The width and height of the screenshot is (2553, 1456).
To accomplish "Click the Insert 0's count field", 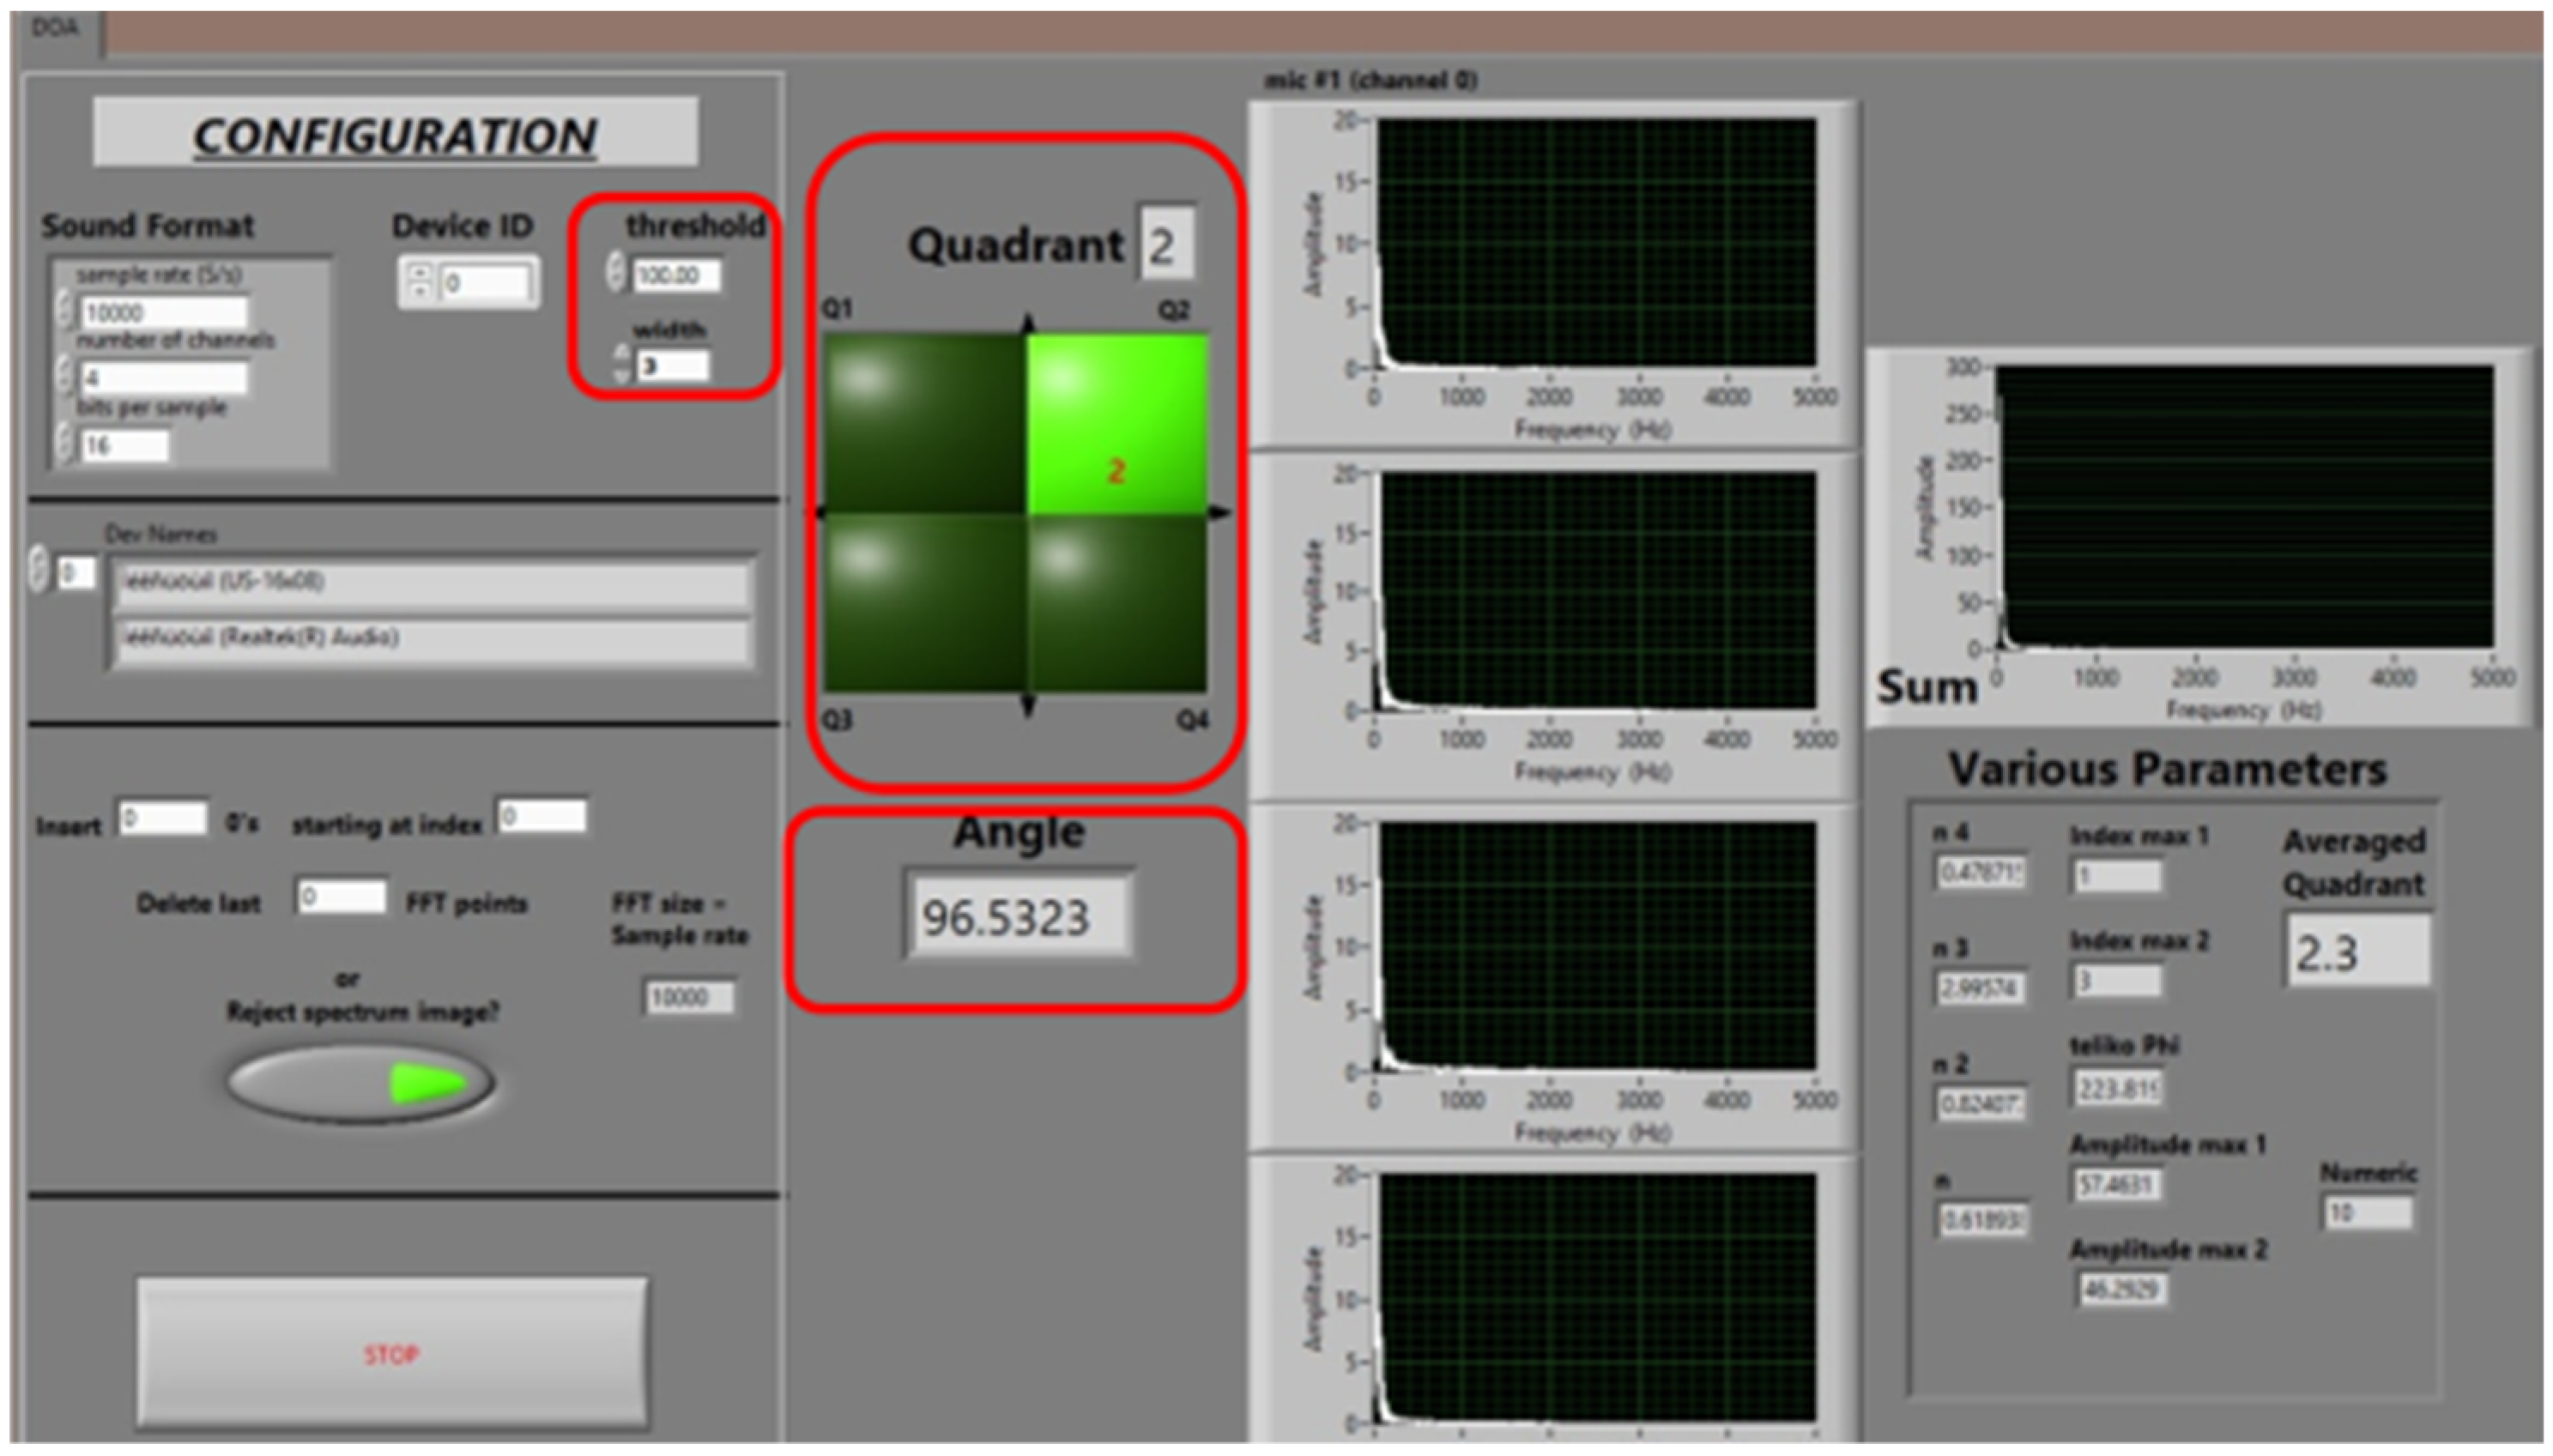I will [163, 819].
